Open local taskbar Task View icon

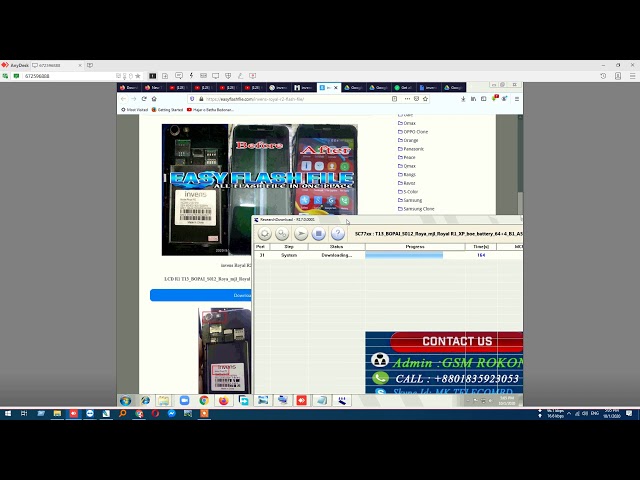[x=24, y=414]
